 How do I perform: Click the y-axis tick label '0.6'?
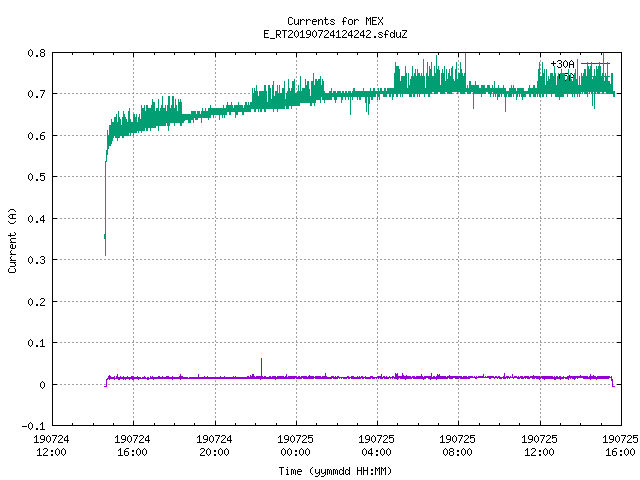click(x=36, y=136)
